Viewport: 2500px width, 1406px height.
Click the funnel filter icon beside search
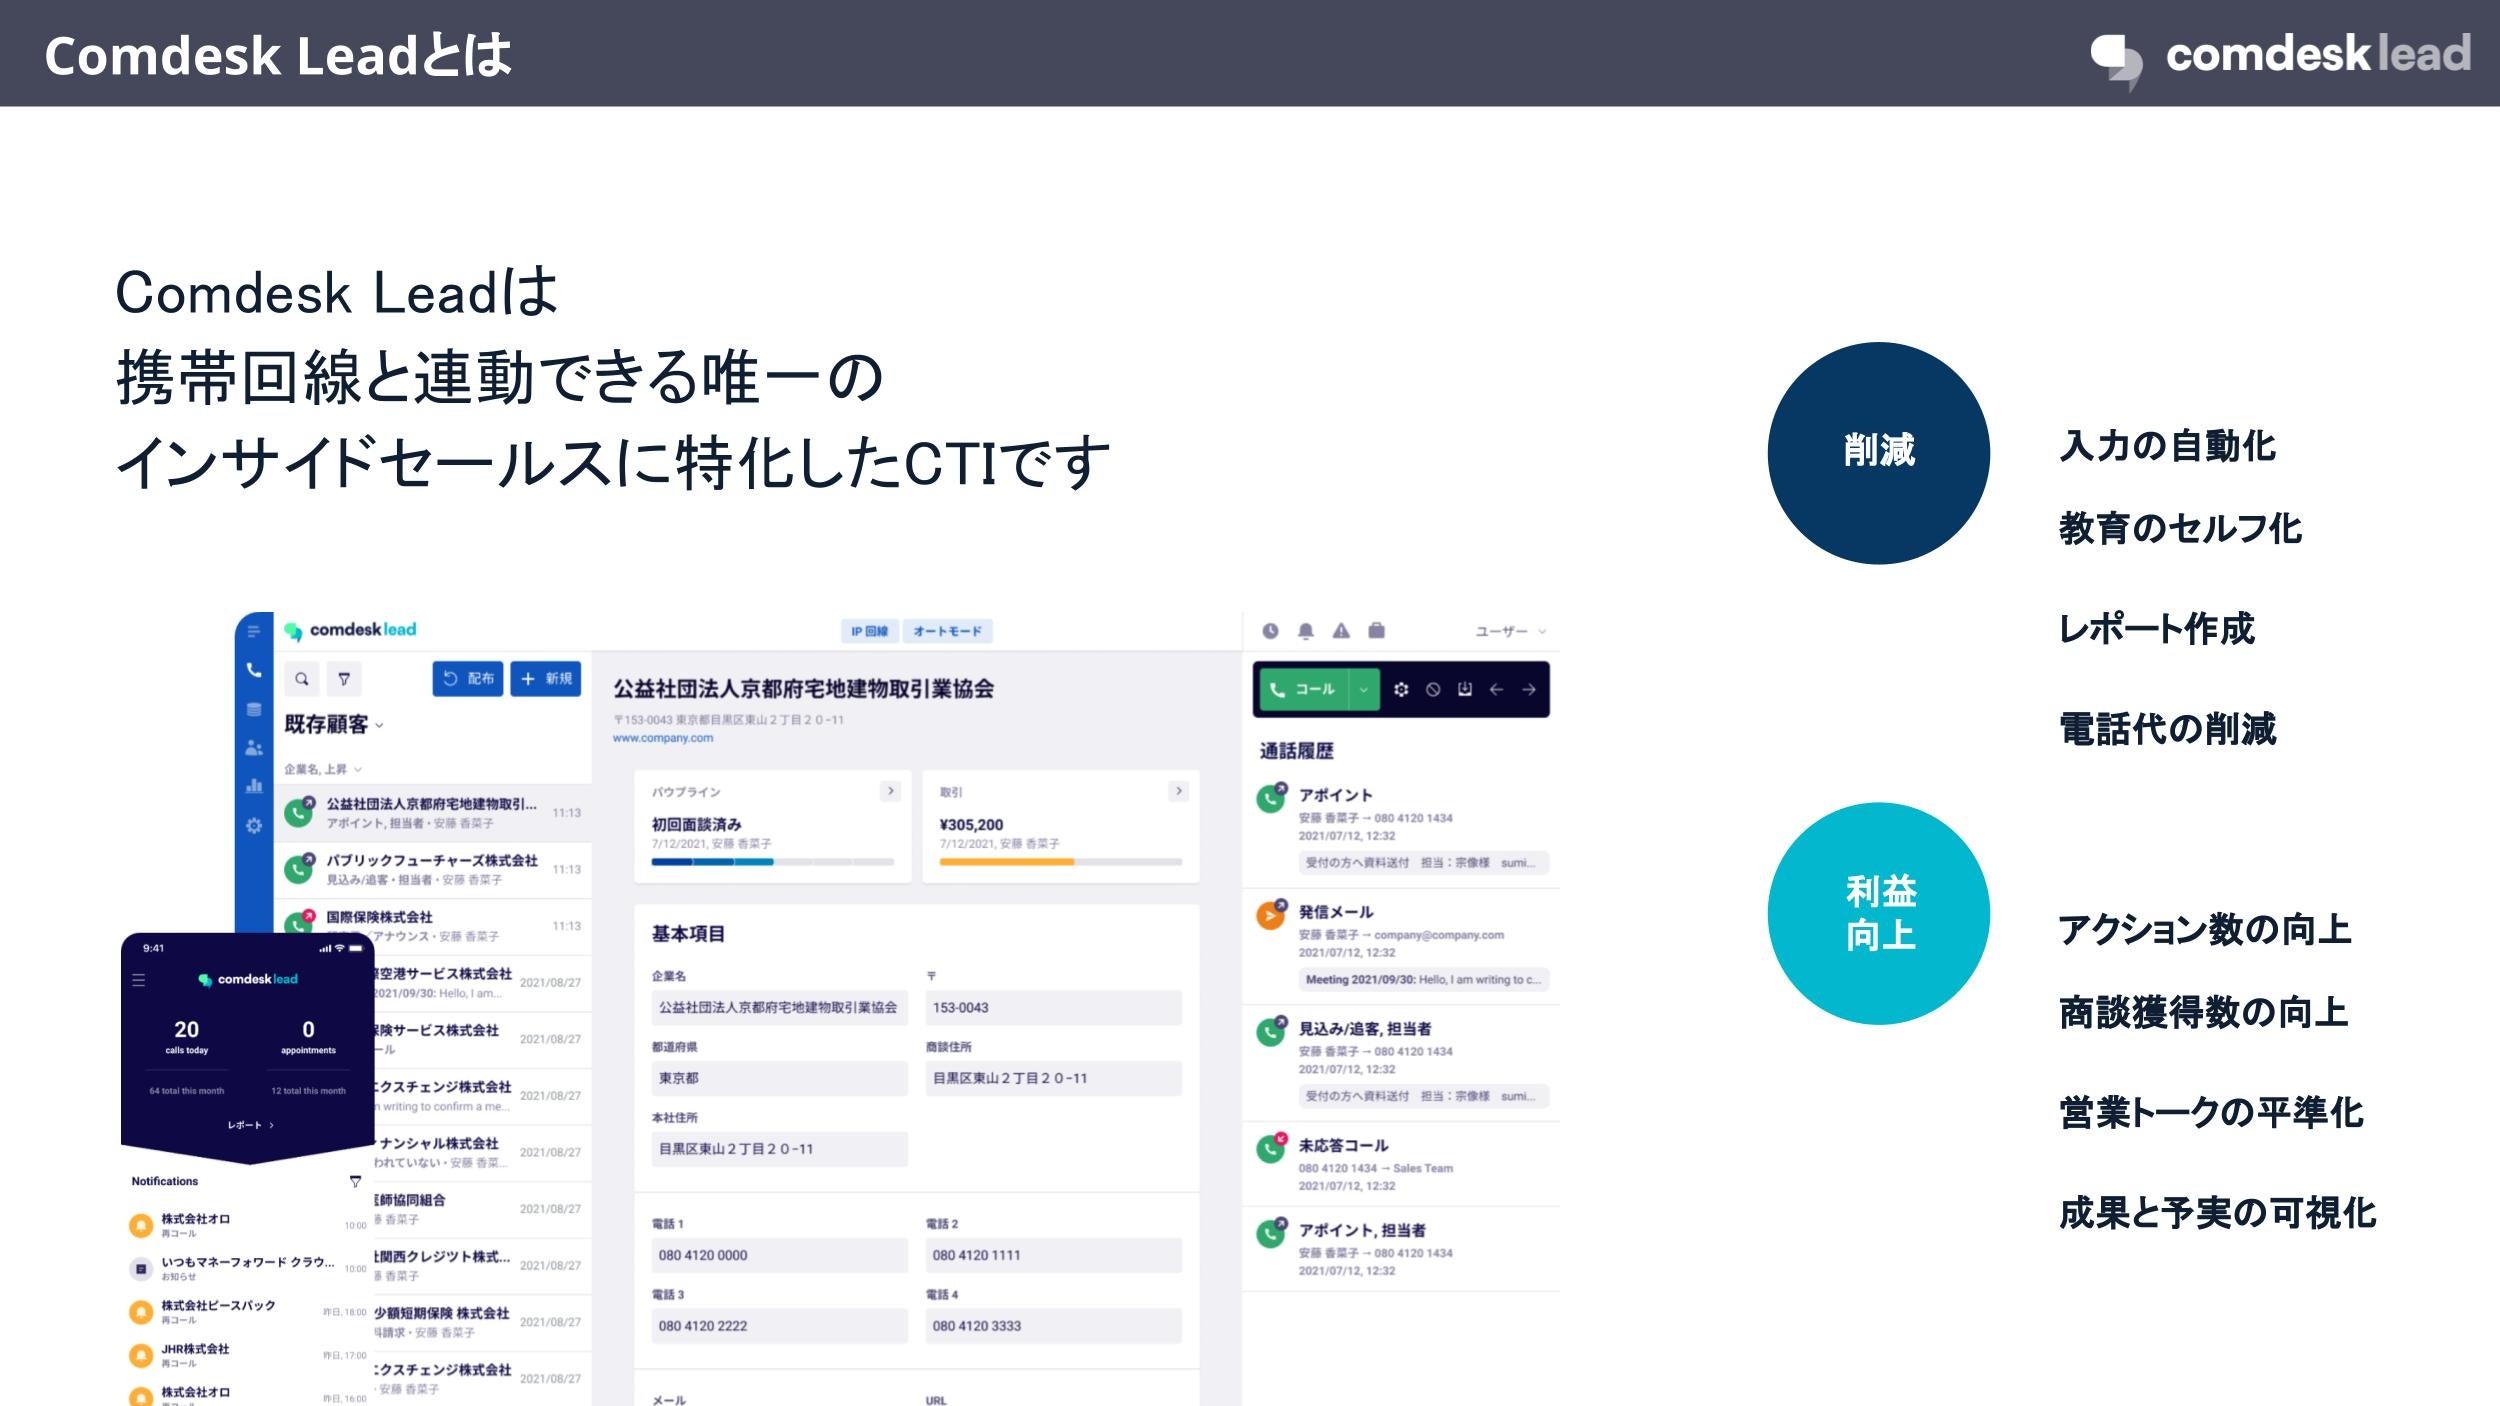(x=344, y=679)
